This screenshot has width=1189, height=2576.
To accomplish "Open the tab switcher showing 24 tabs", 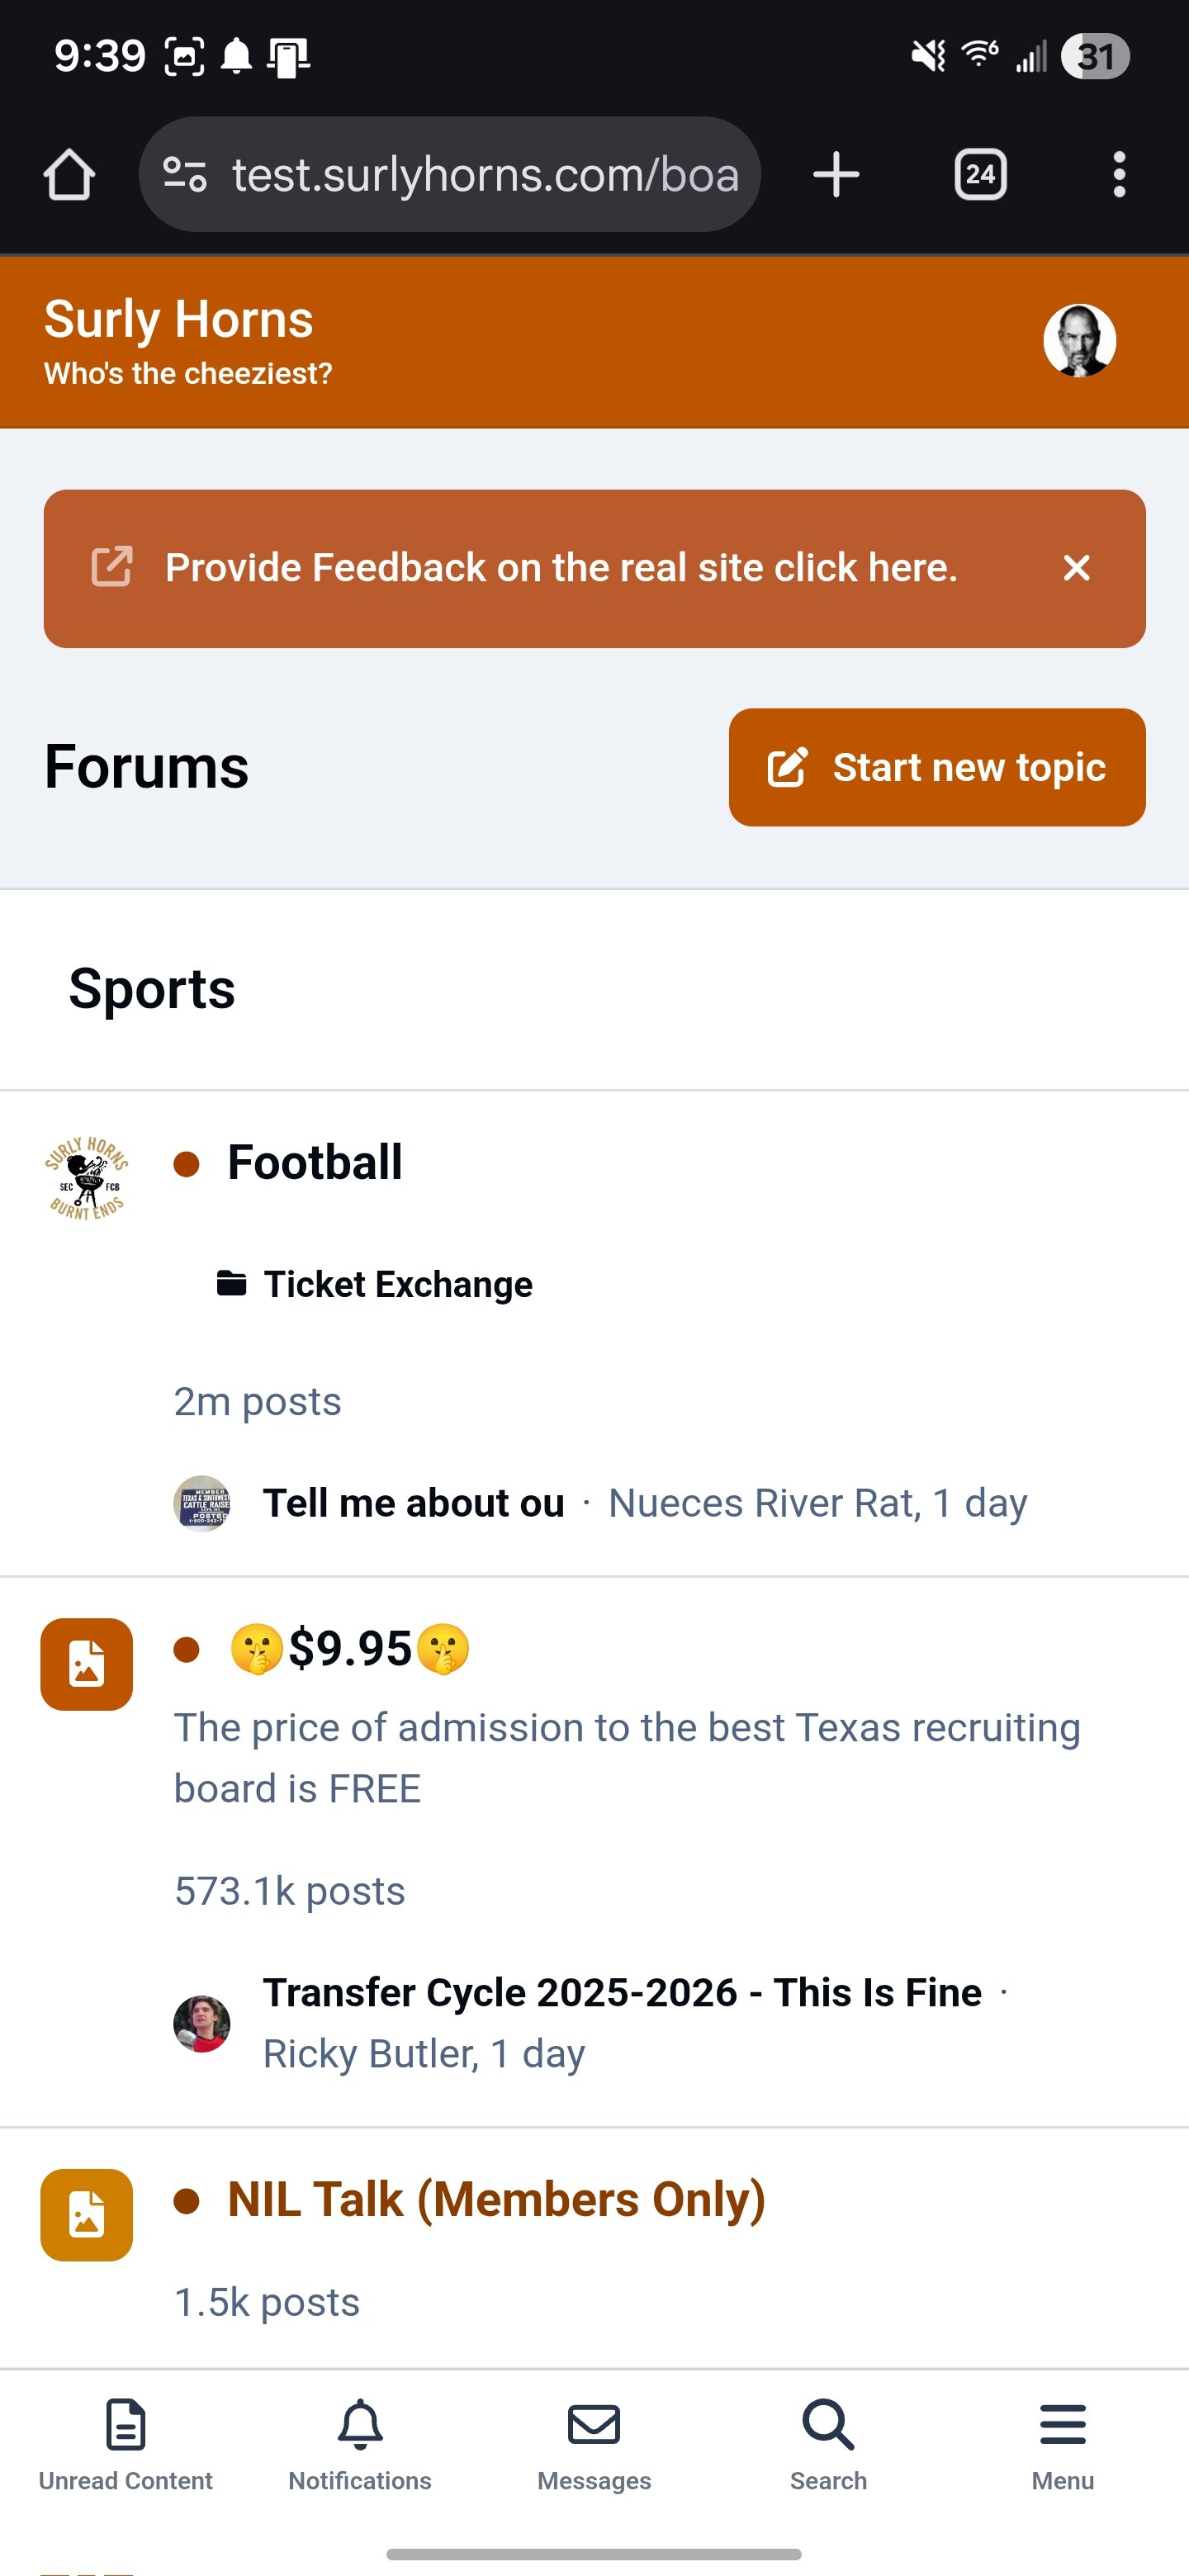I will (980, 175).
